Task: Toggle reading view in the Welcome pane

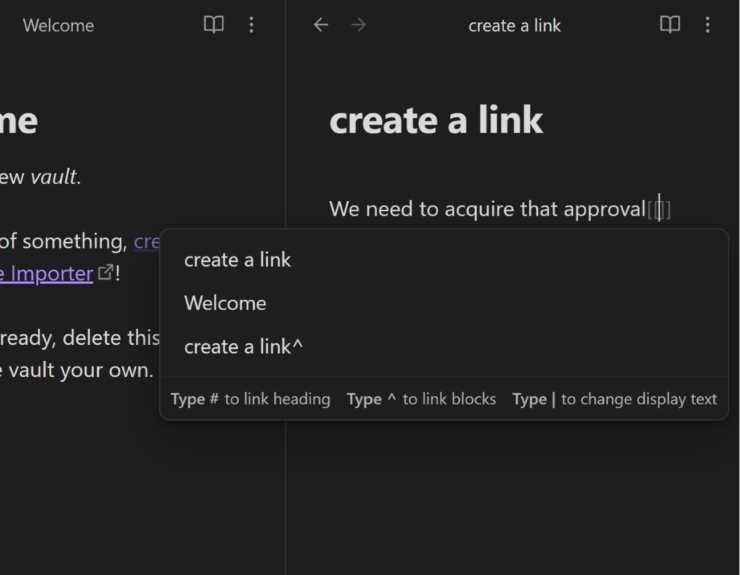Action: (x=214, y=25)
